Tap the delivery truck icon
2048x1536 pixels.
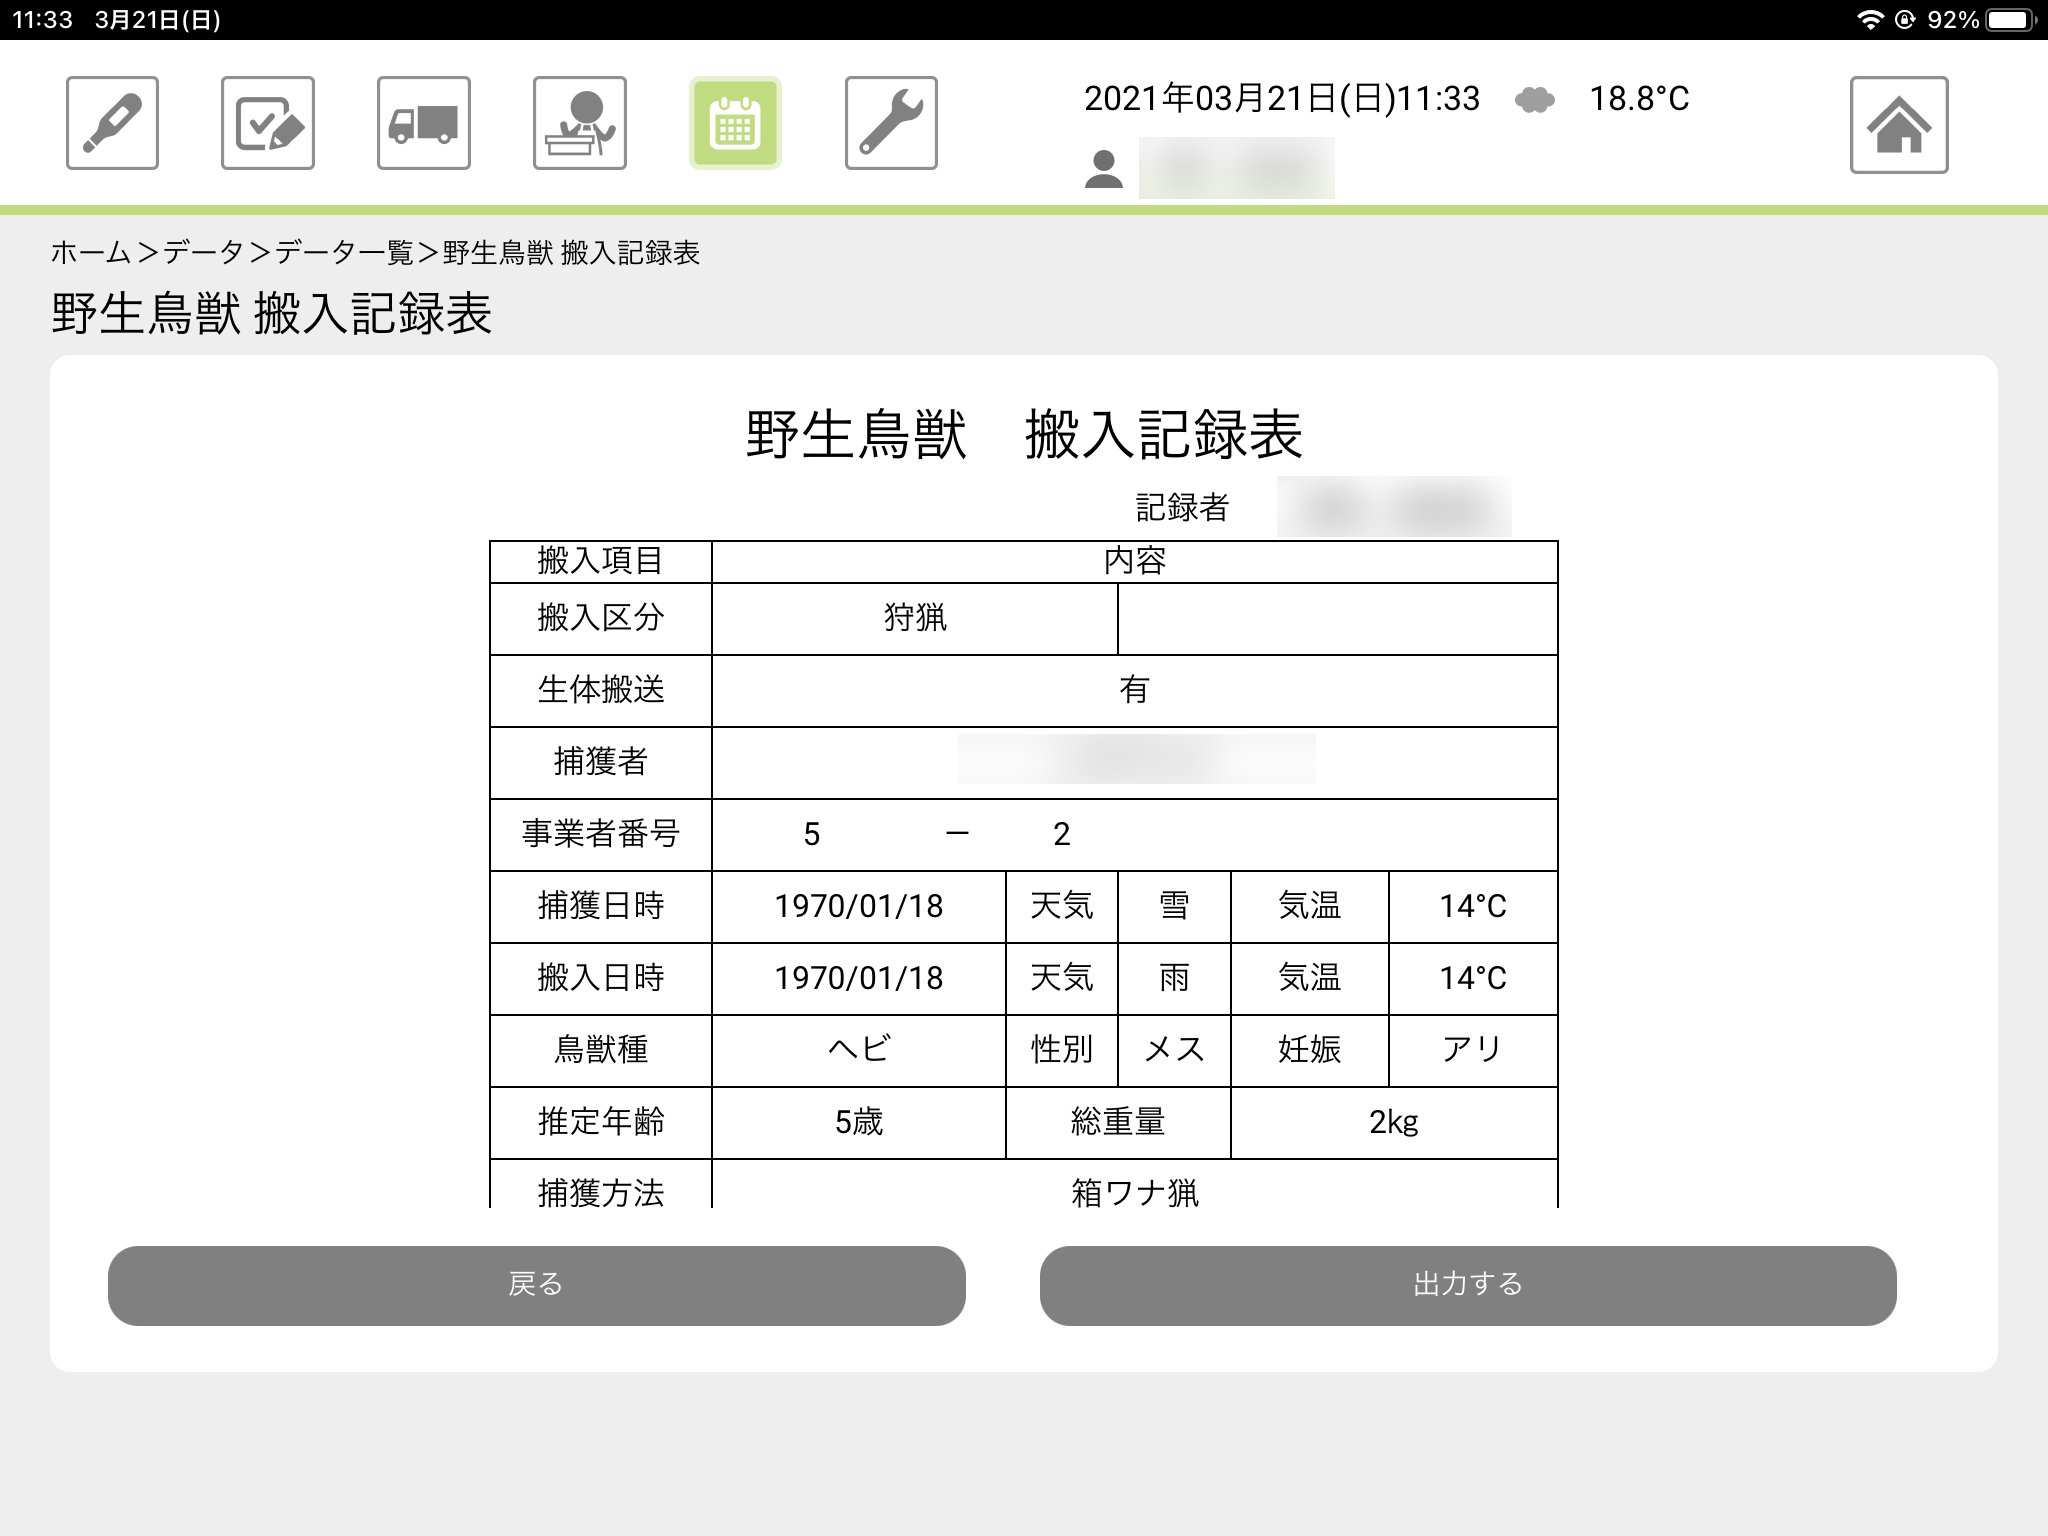pyautogui.click(x=424, y=123)
